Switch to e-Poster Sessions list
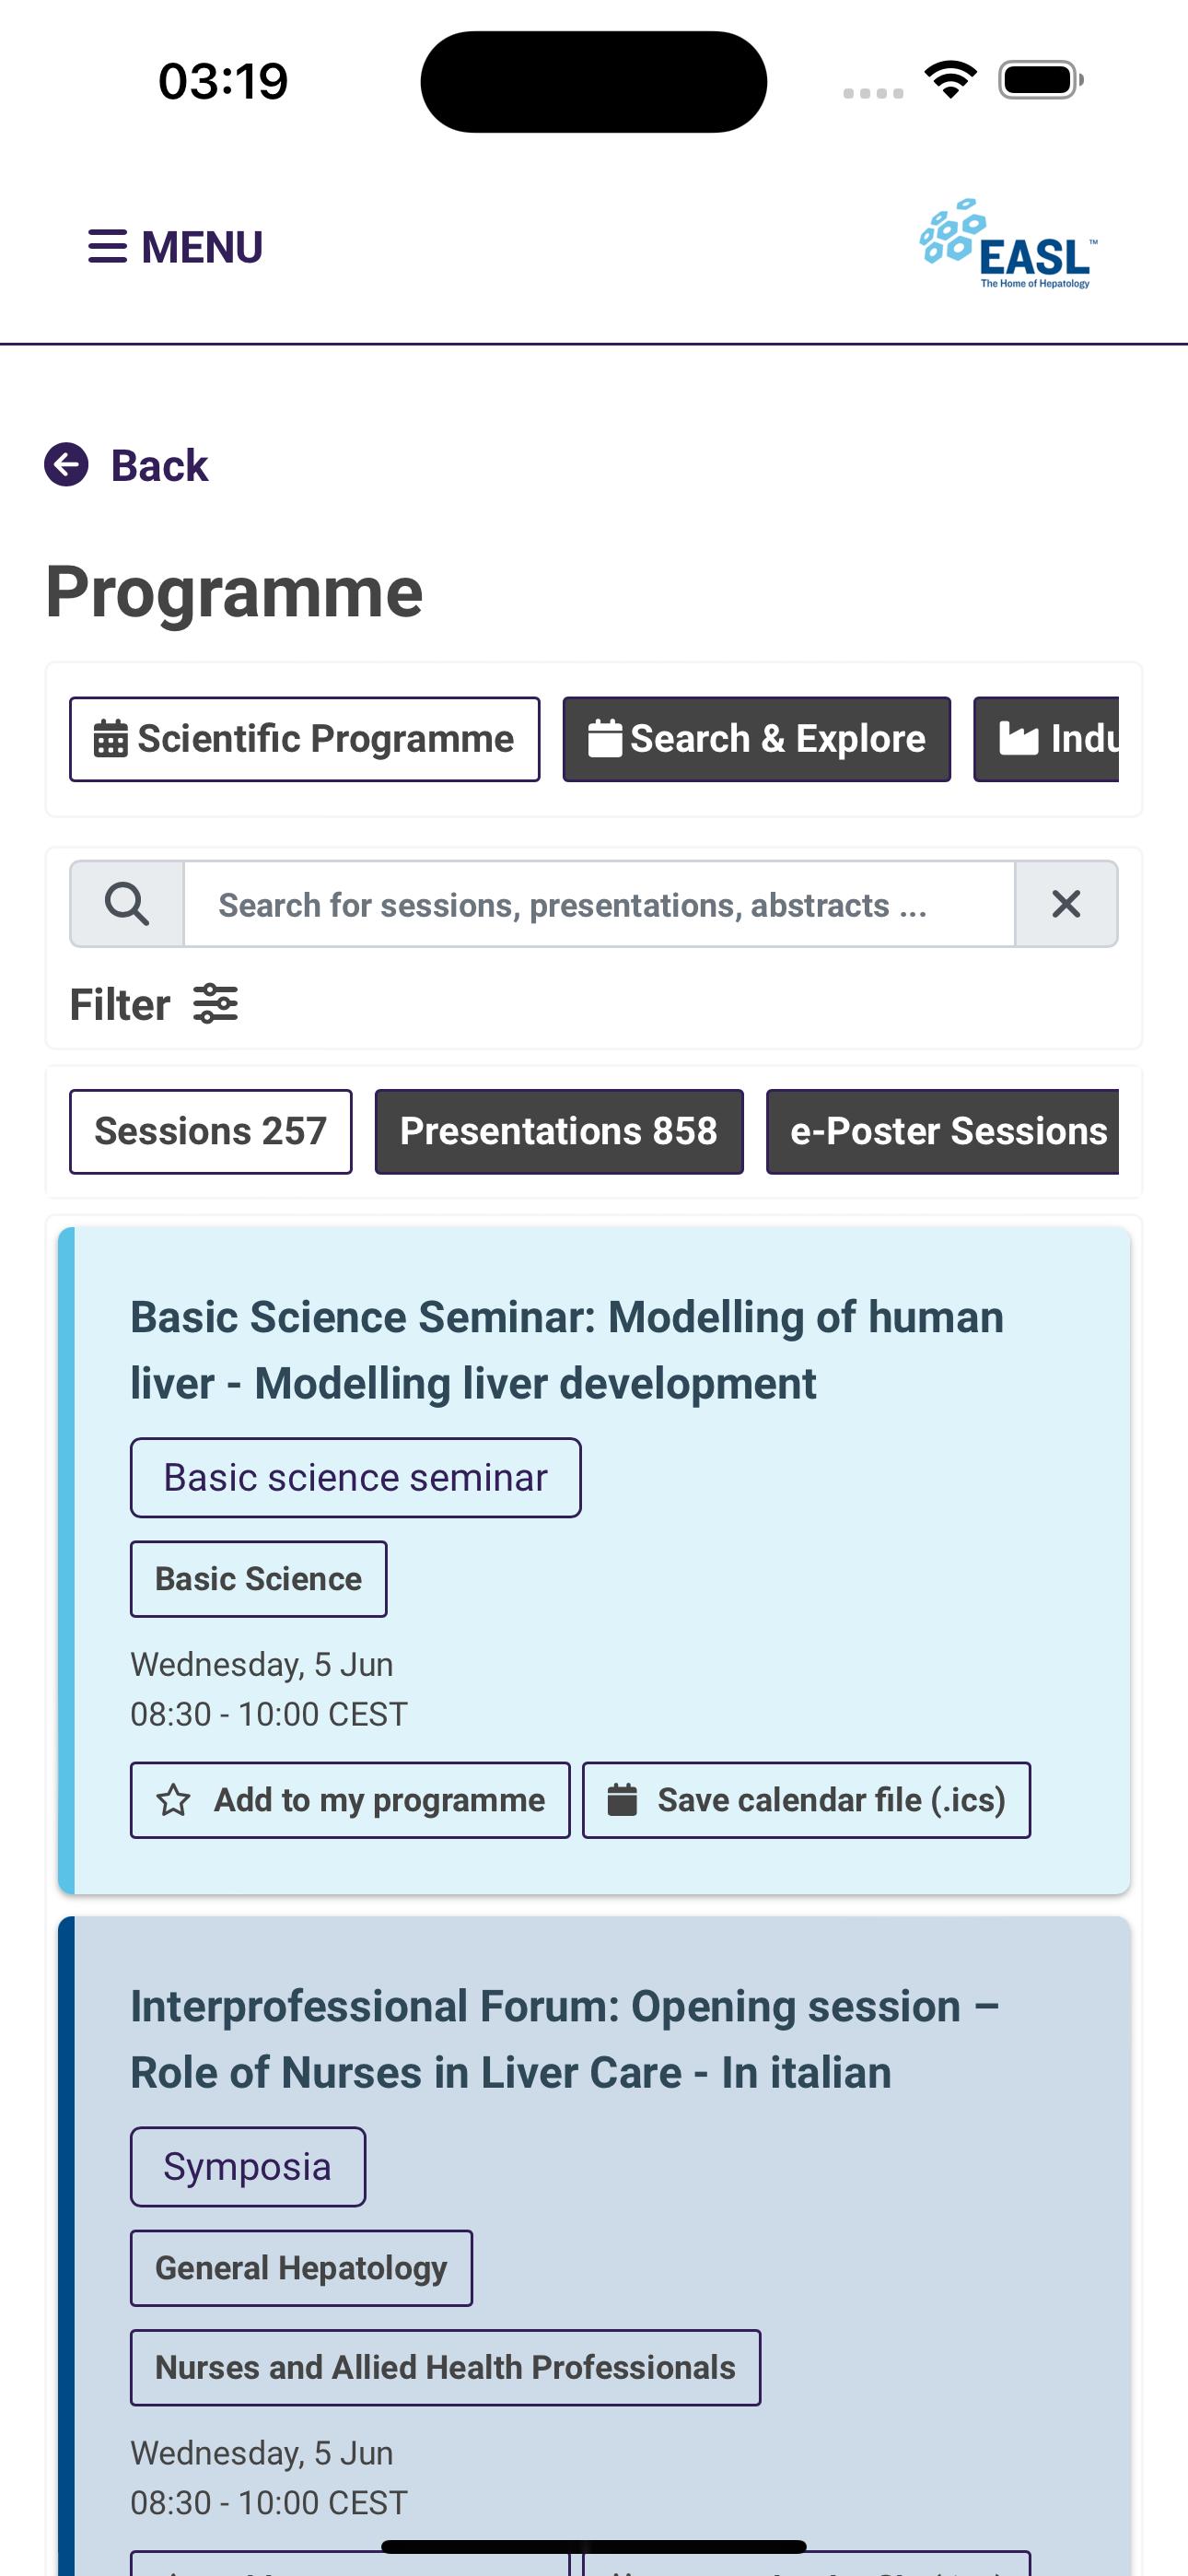The image size is (1188, 2576). [x=942, y=1131]
